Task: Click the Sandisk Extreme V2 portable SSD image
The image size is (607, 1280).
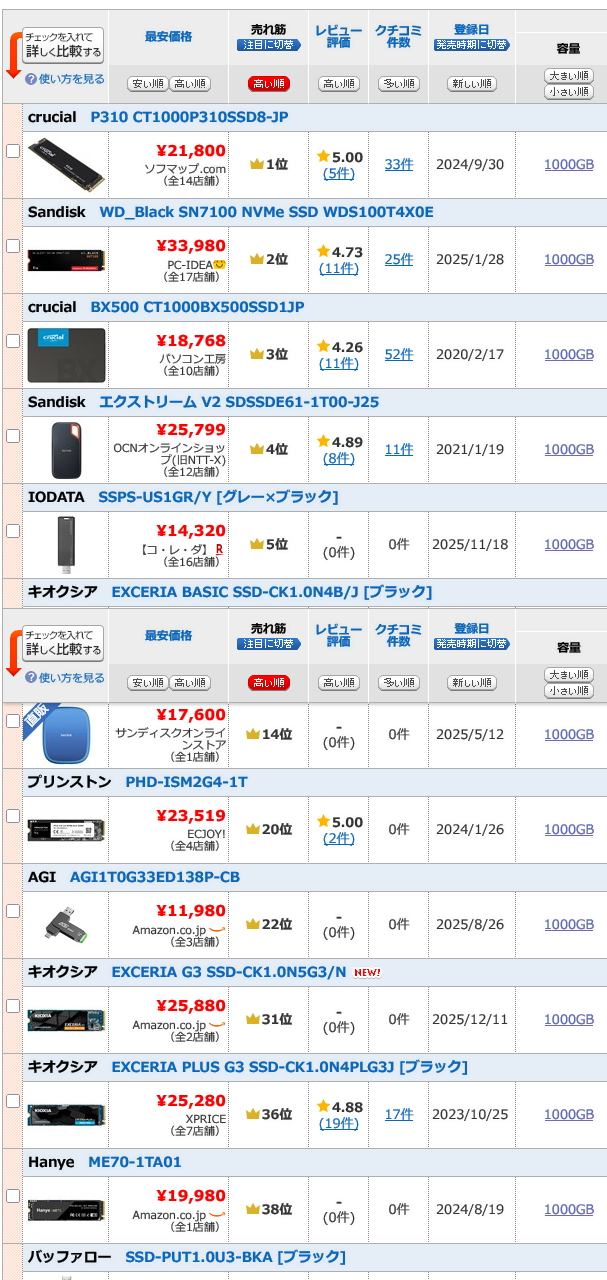Action: (x=66, y=449)
